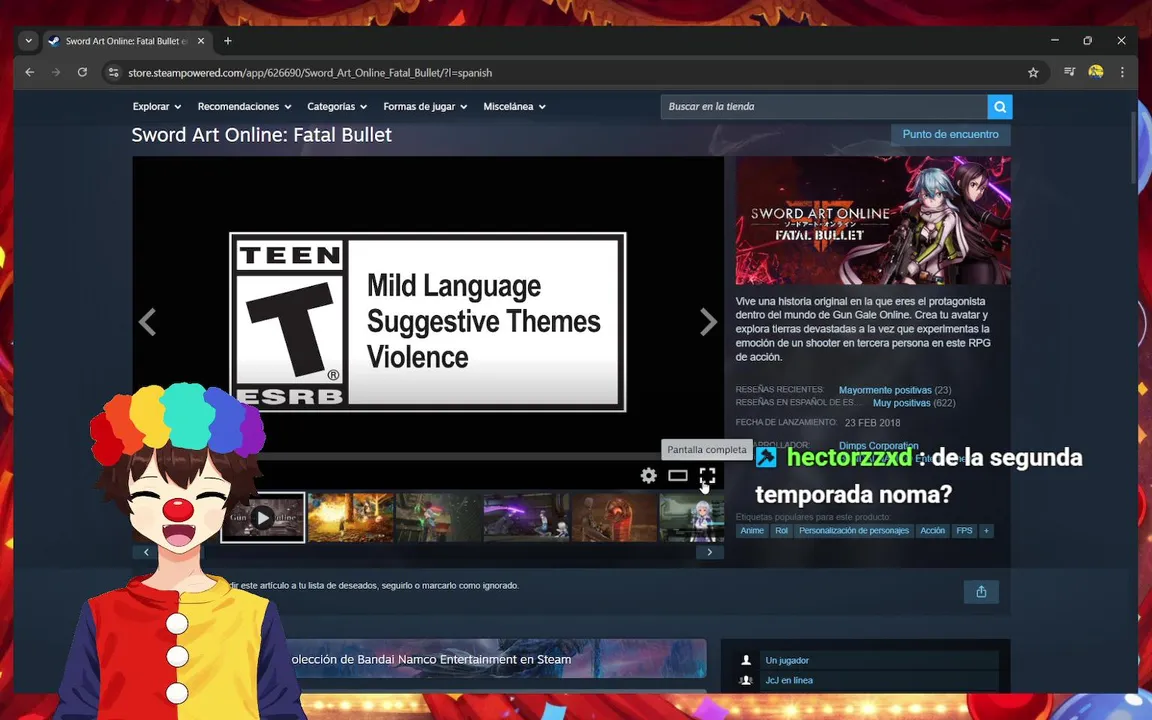This screenshot has width=1152, height=720.
Task: Toggle theater mode in video player
Action: pyautogui.click(x=677, y=475)
